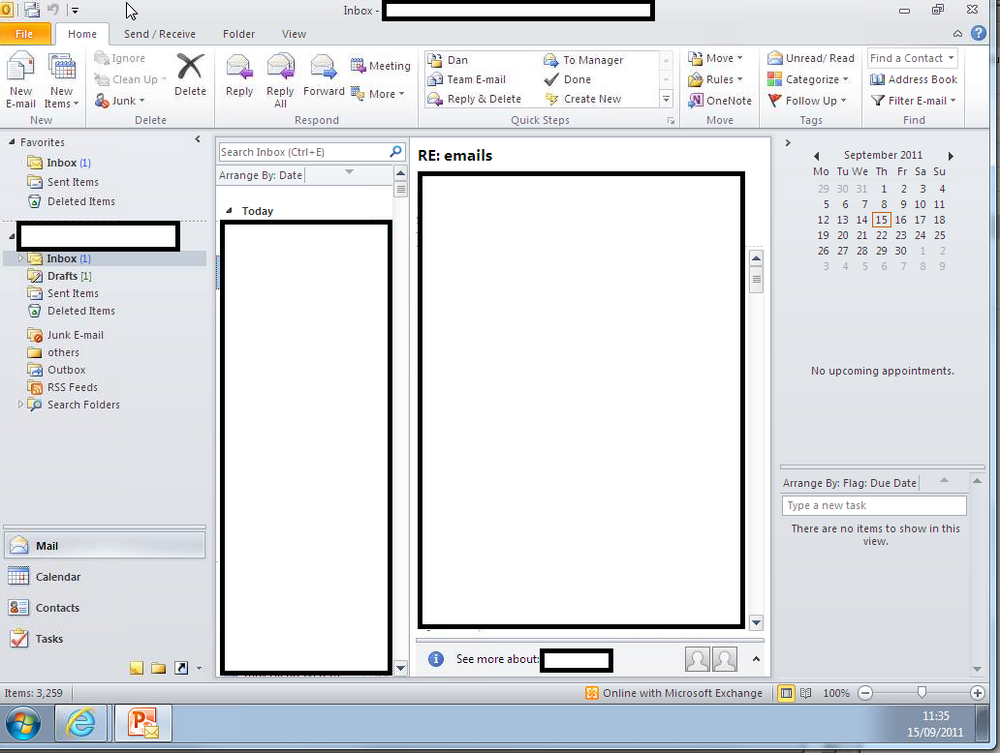This screenshot has height=753, width=1000.
Task: Click the Reply icon
Action: pyautogui.click(x=239, y=68)
